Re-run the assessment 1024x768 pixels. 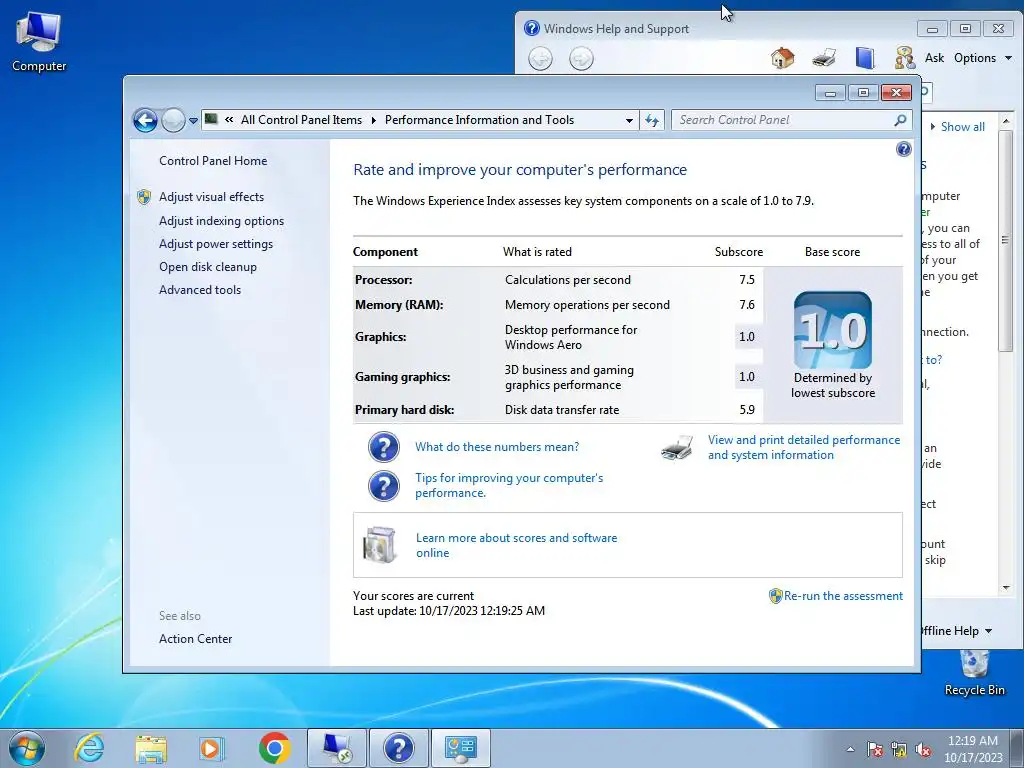[843, 596]
